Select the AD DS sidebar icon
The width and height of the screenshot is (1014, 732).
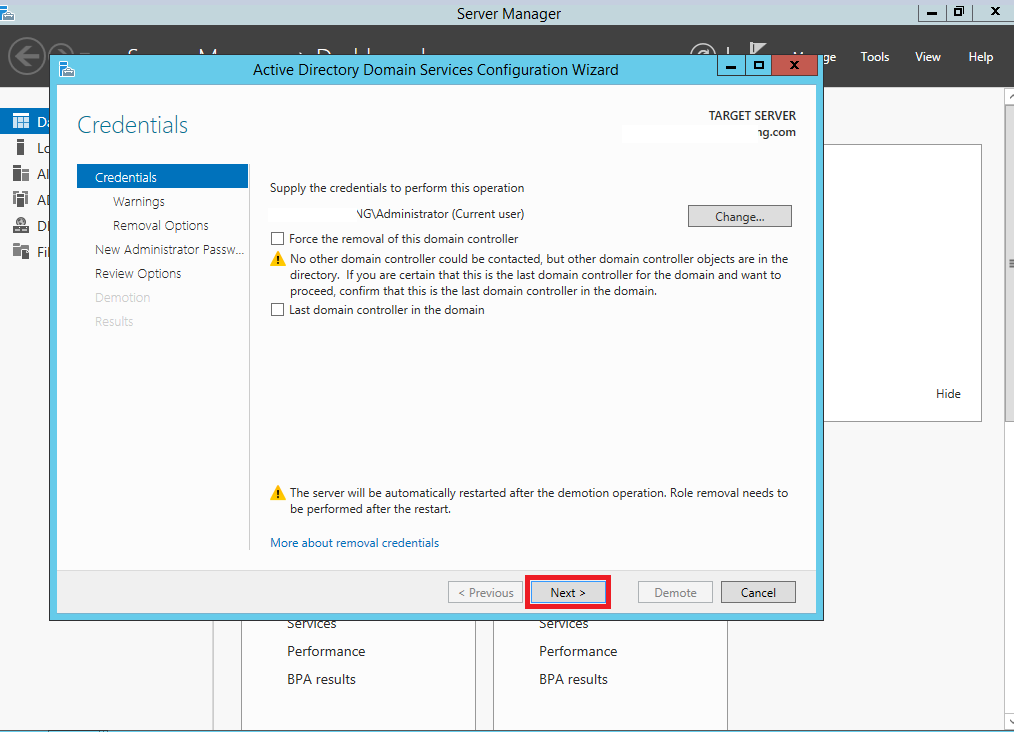tap(20, 199)
